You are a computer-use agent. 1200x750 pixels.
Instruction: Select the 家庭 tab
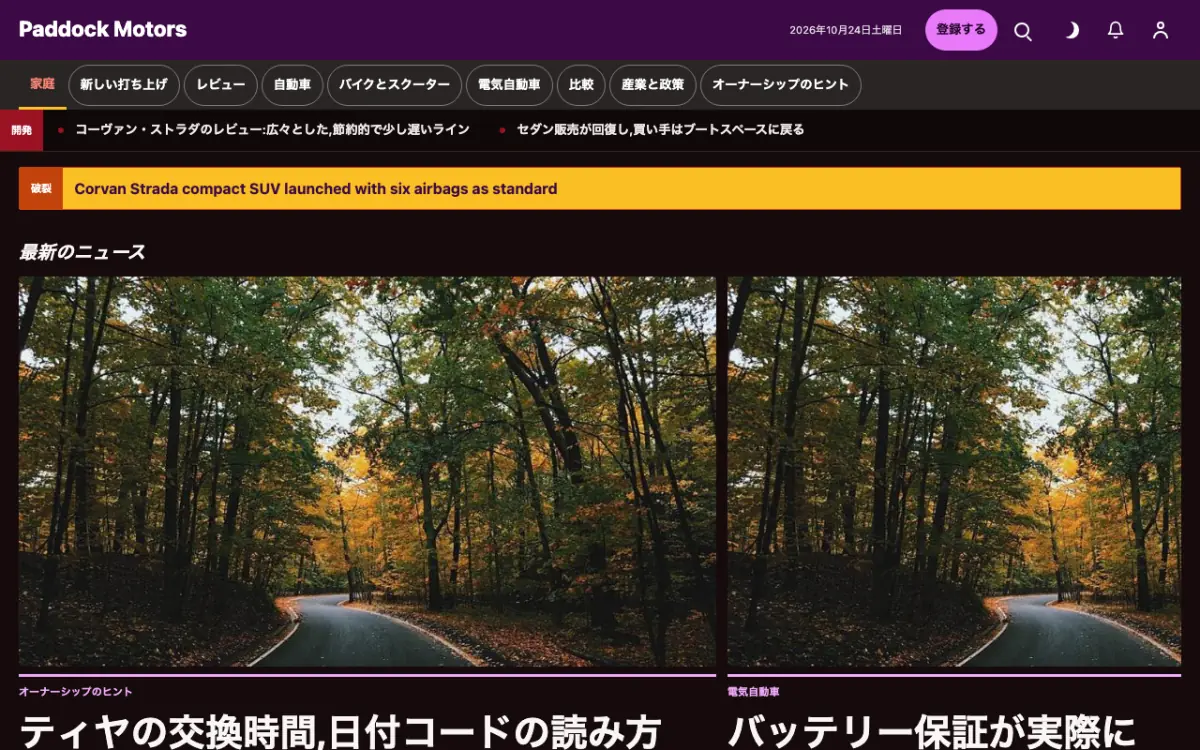click(42, 85)
